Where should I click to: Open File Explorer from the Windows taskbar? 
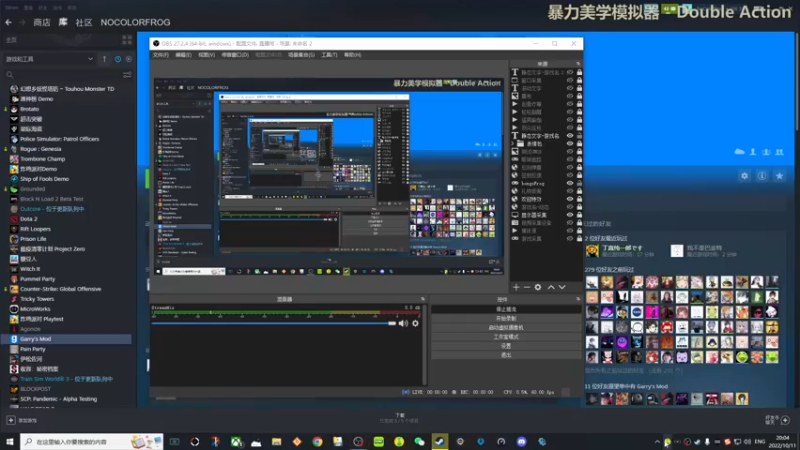(277, 441)
